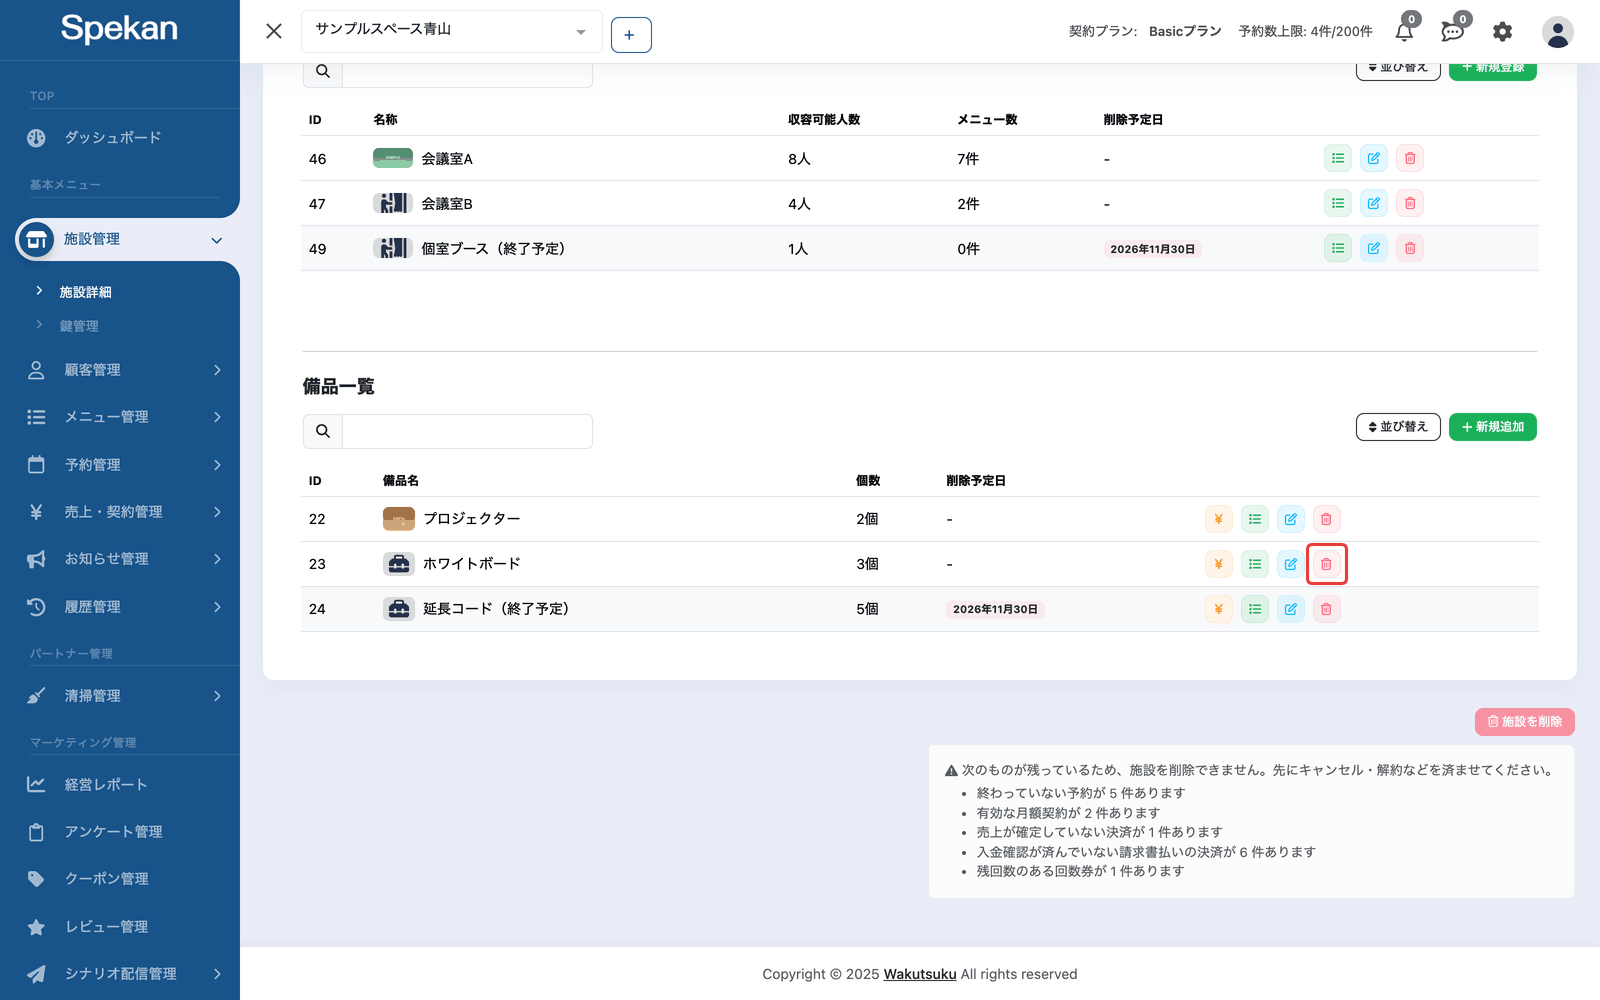Screen dimensions: 1600x1000
Task: Click the yen price icon for プロジェクター
Action: [1219, 519]
